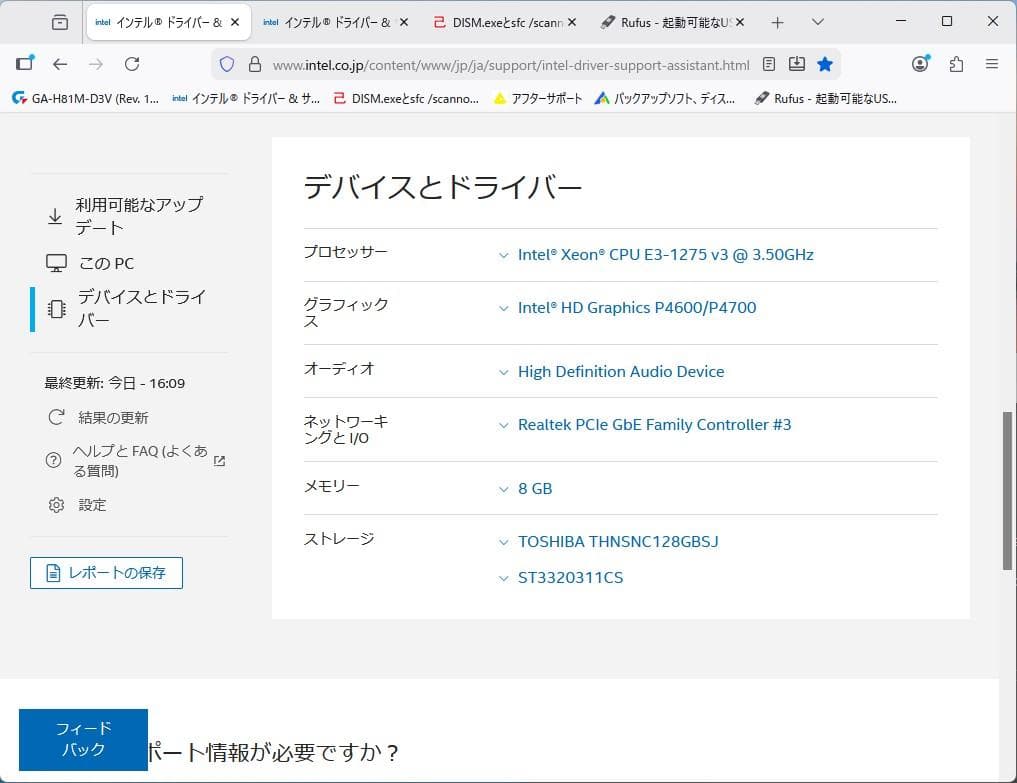Open アフターサポート bookmark

538,99
